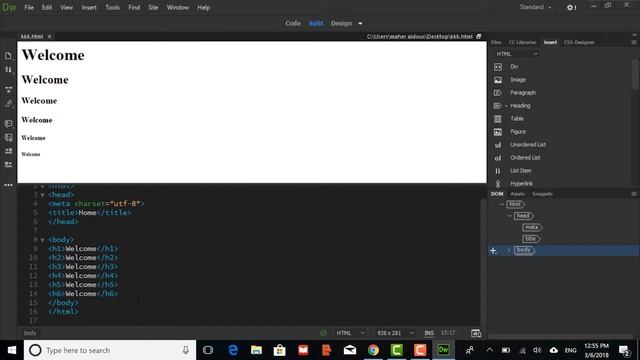
Task: Click the Heading insert item
Action: (520, 105)
